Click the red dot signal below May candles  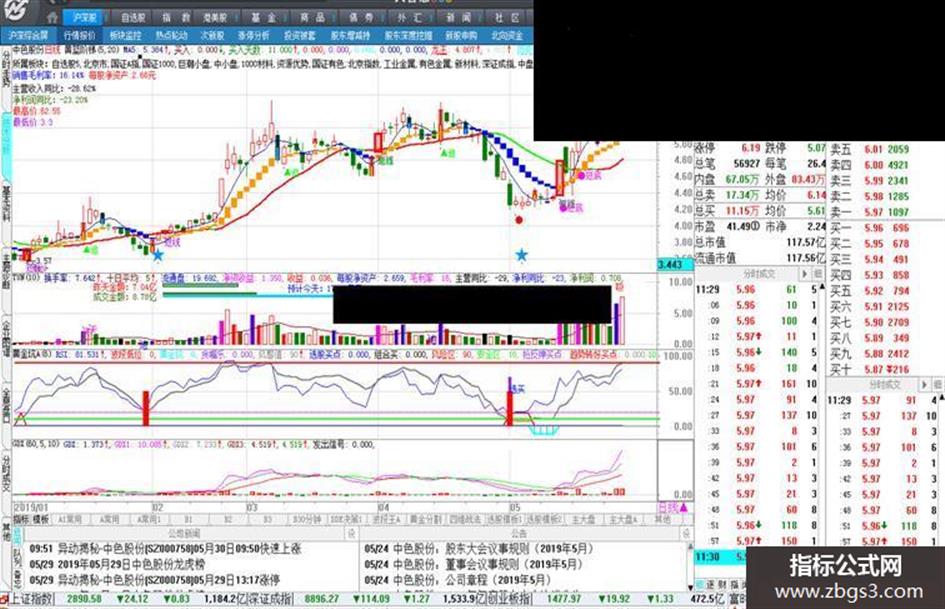tap(519, 220)
